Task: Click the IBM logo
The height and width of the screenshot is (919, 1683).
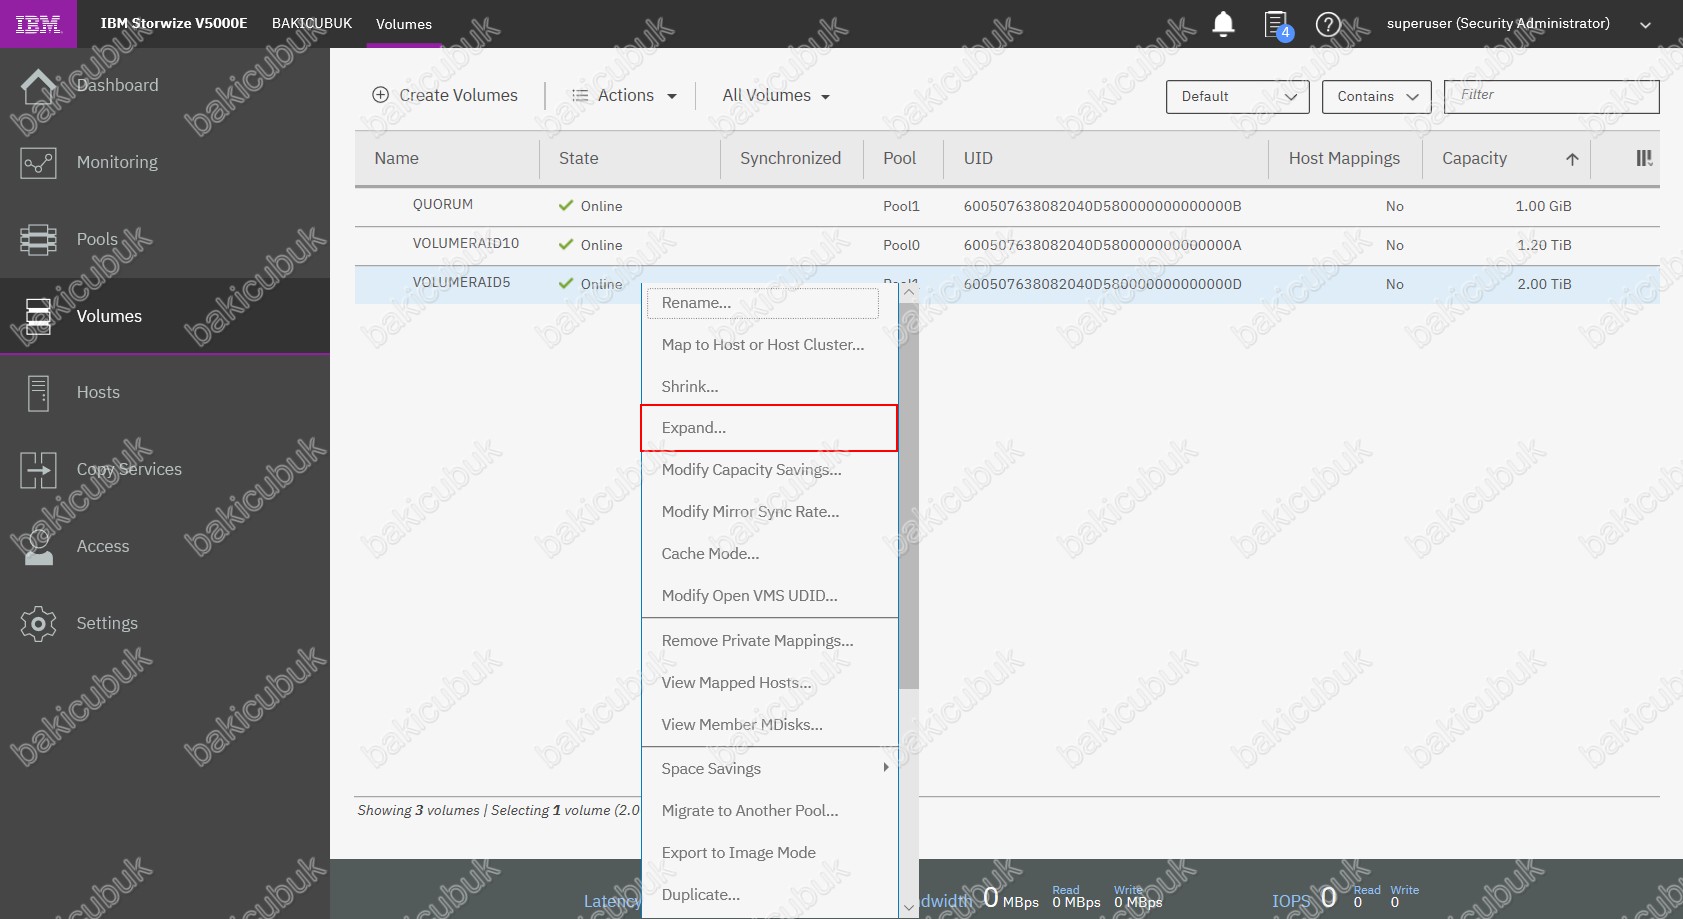Action: click(38, 24)
